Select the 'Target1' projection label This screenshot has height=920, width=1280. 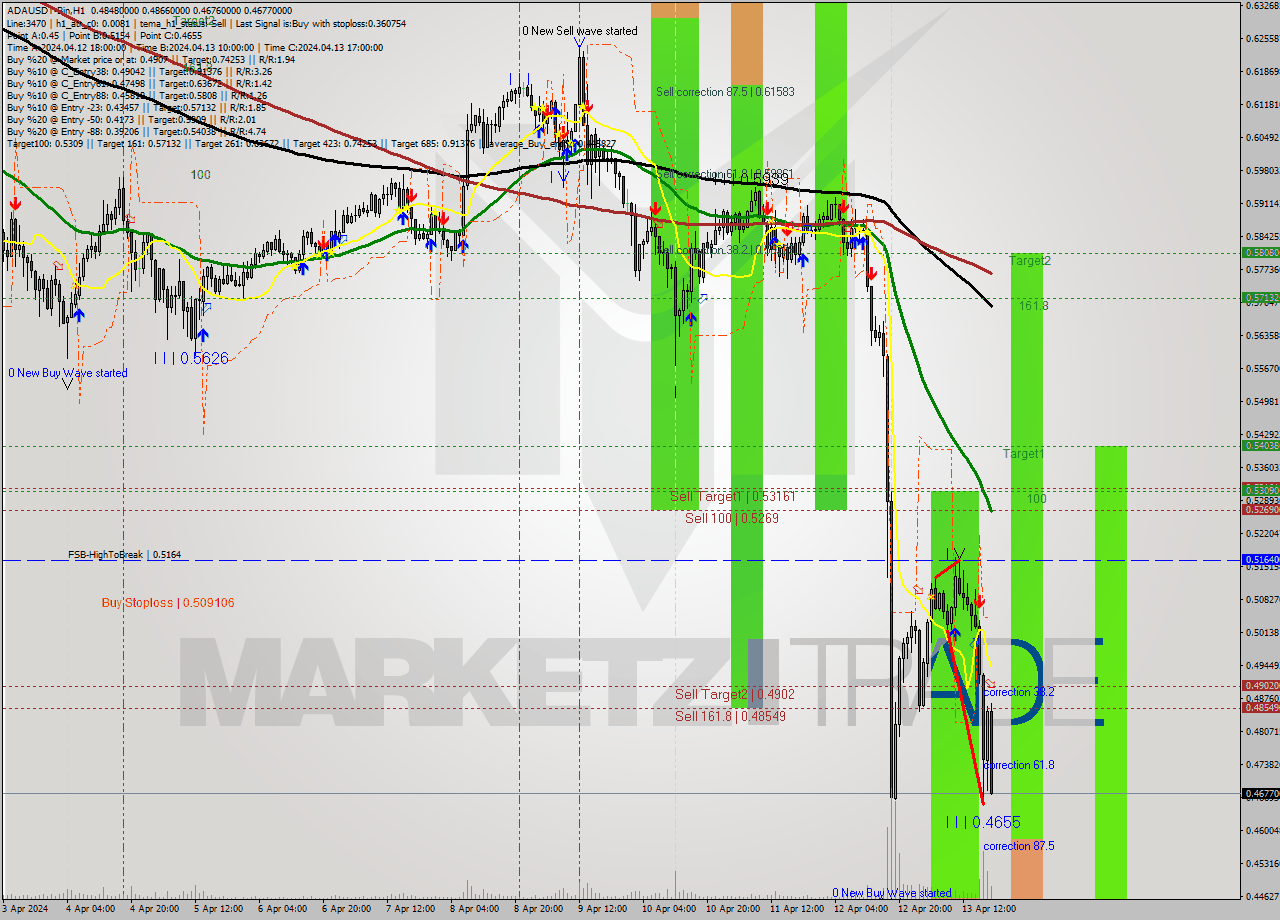coord(1024,454)
